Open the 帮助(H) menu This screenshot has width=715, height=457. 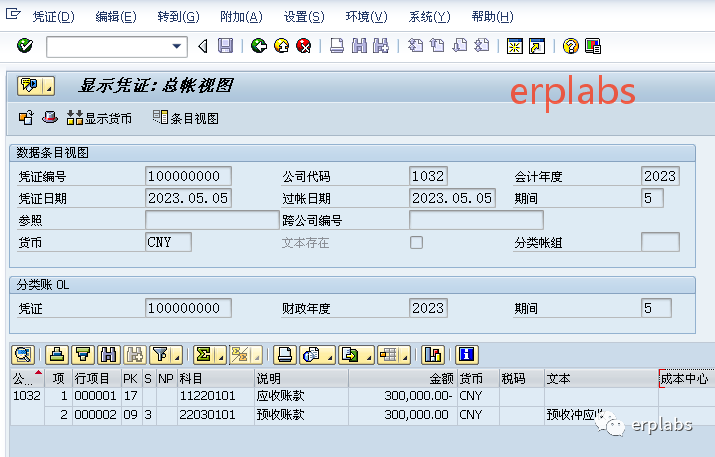pyautogui.click(x=492, y=17)
